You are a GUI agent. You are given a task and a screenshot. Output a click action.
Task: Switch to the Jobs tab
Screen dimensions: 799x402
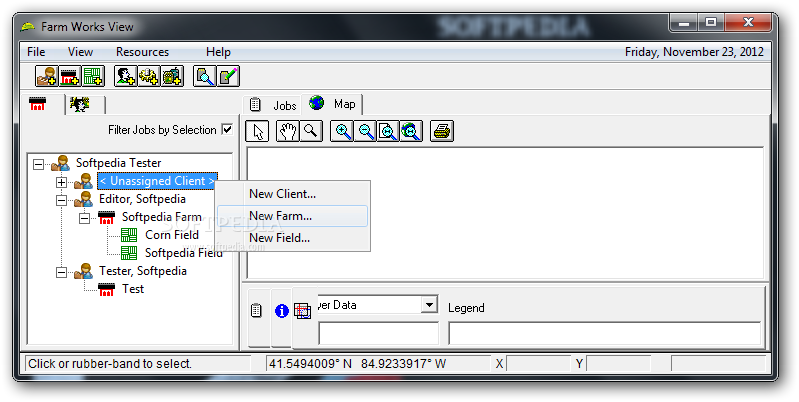(273, 105)
